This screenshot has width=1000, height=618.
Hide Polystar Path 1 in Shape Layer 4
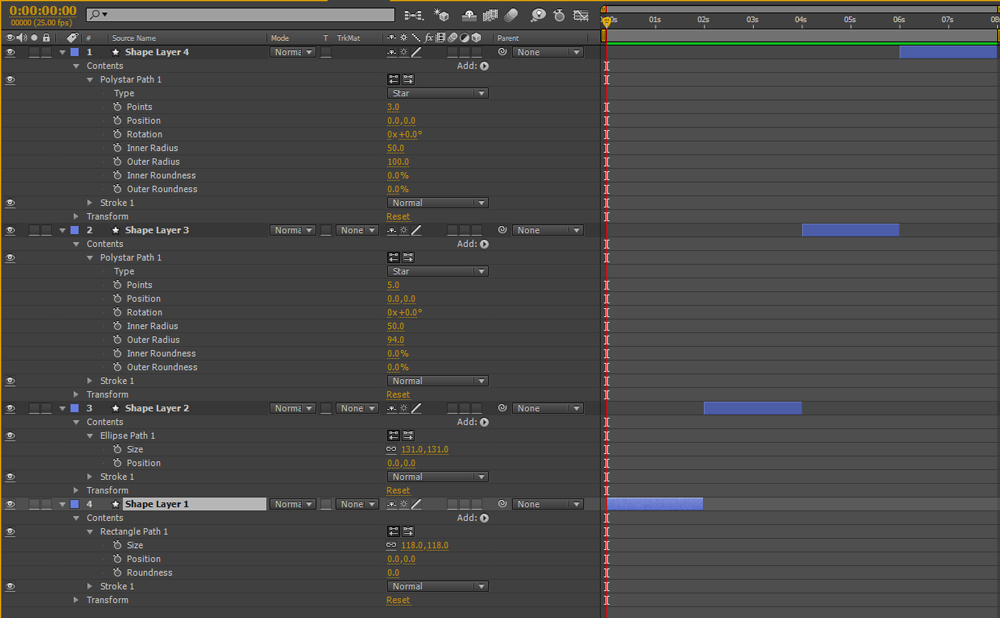10,80
